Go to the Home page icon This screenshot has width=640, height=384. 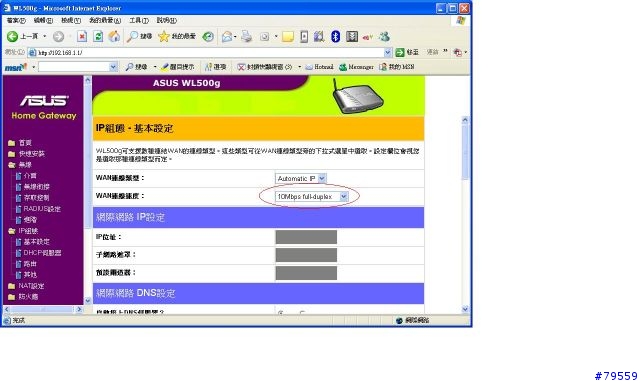(x=114, y=37)
